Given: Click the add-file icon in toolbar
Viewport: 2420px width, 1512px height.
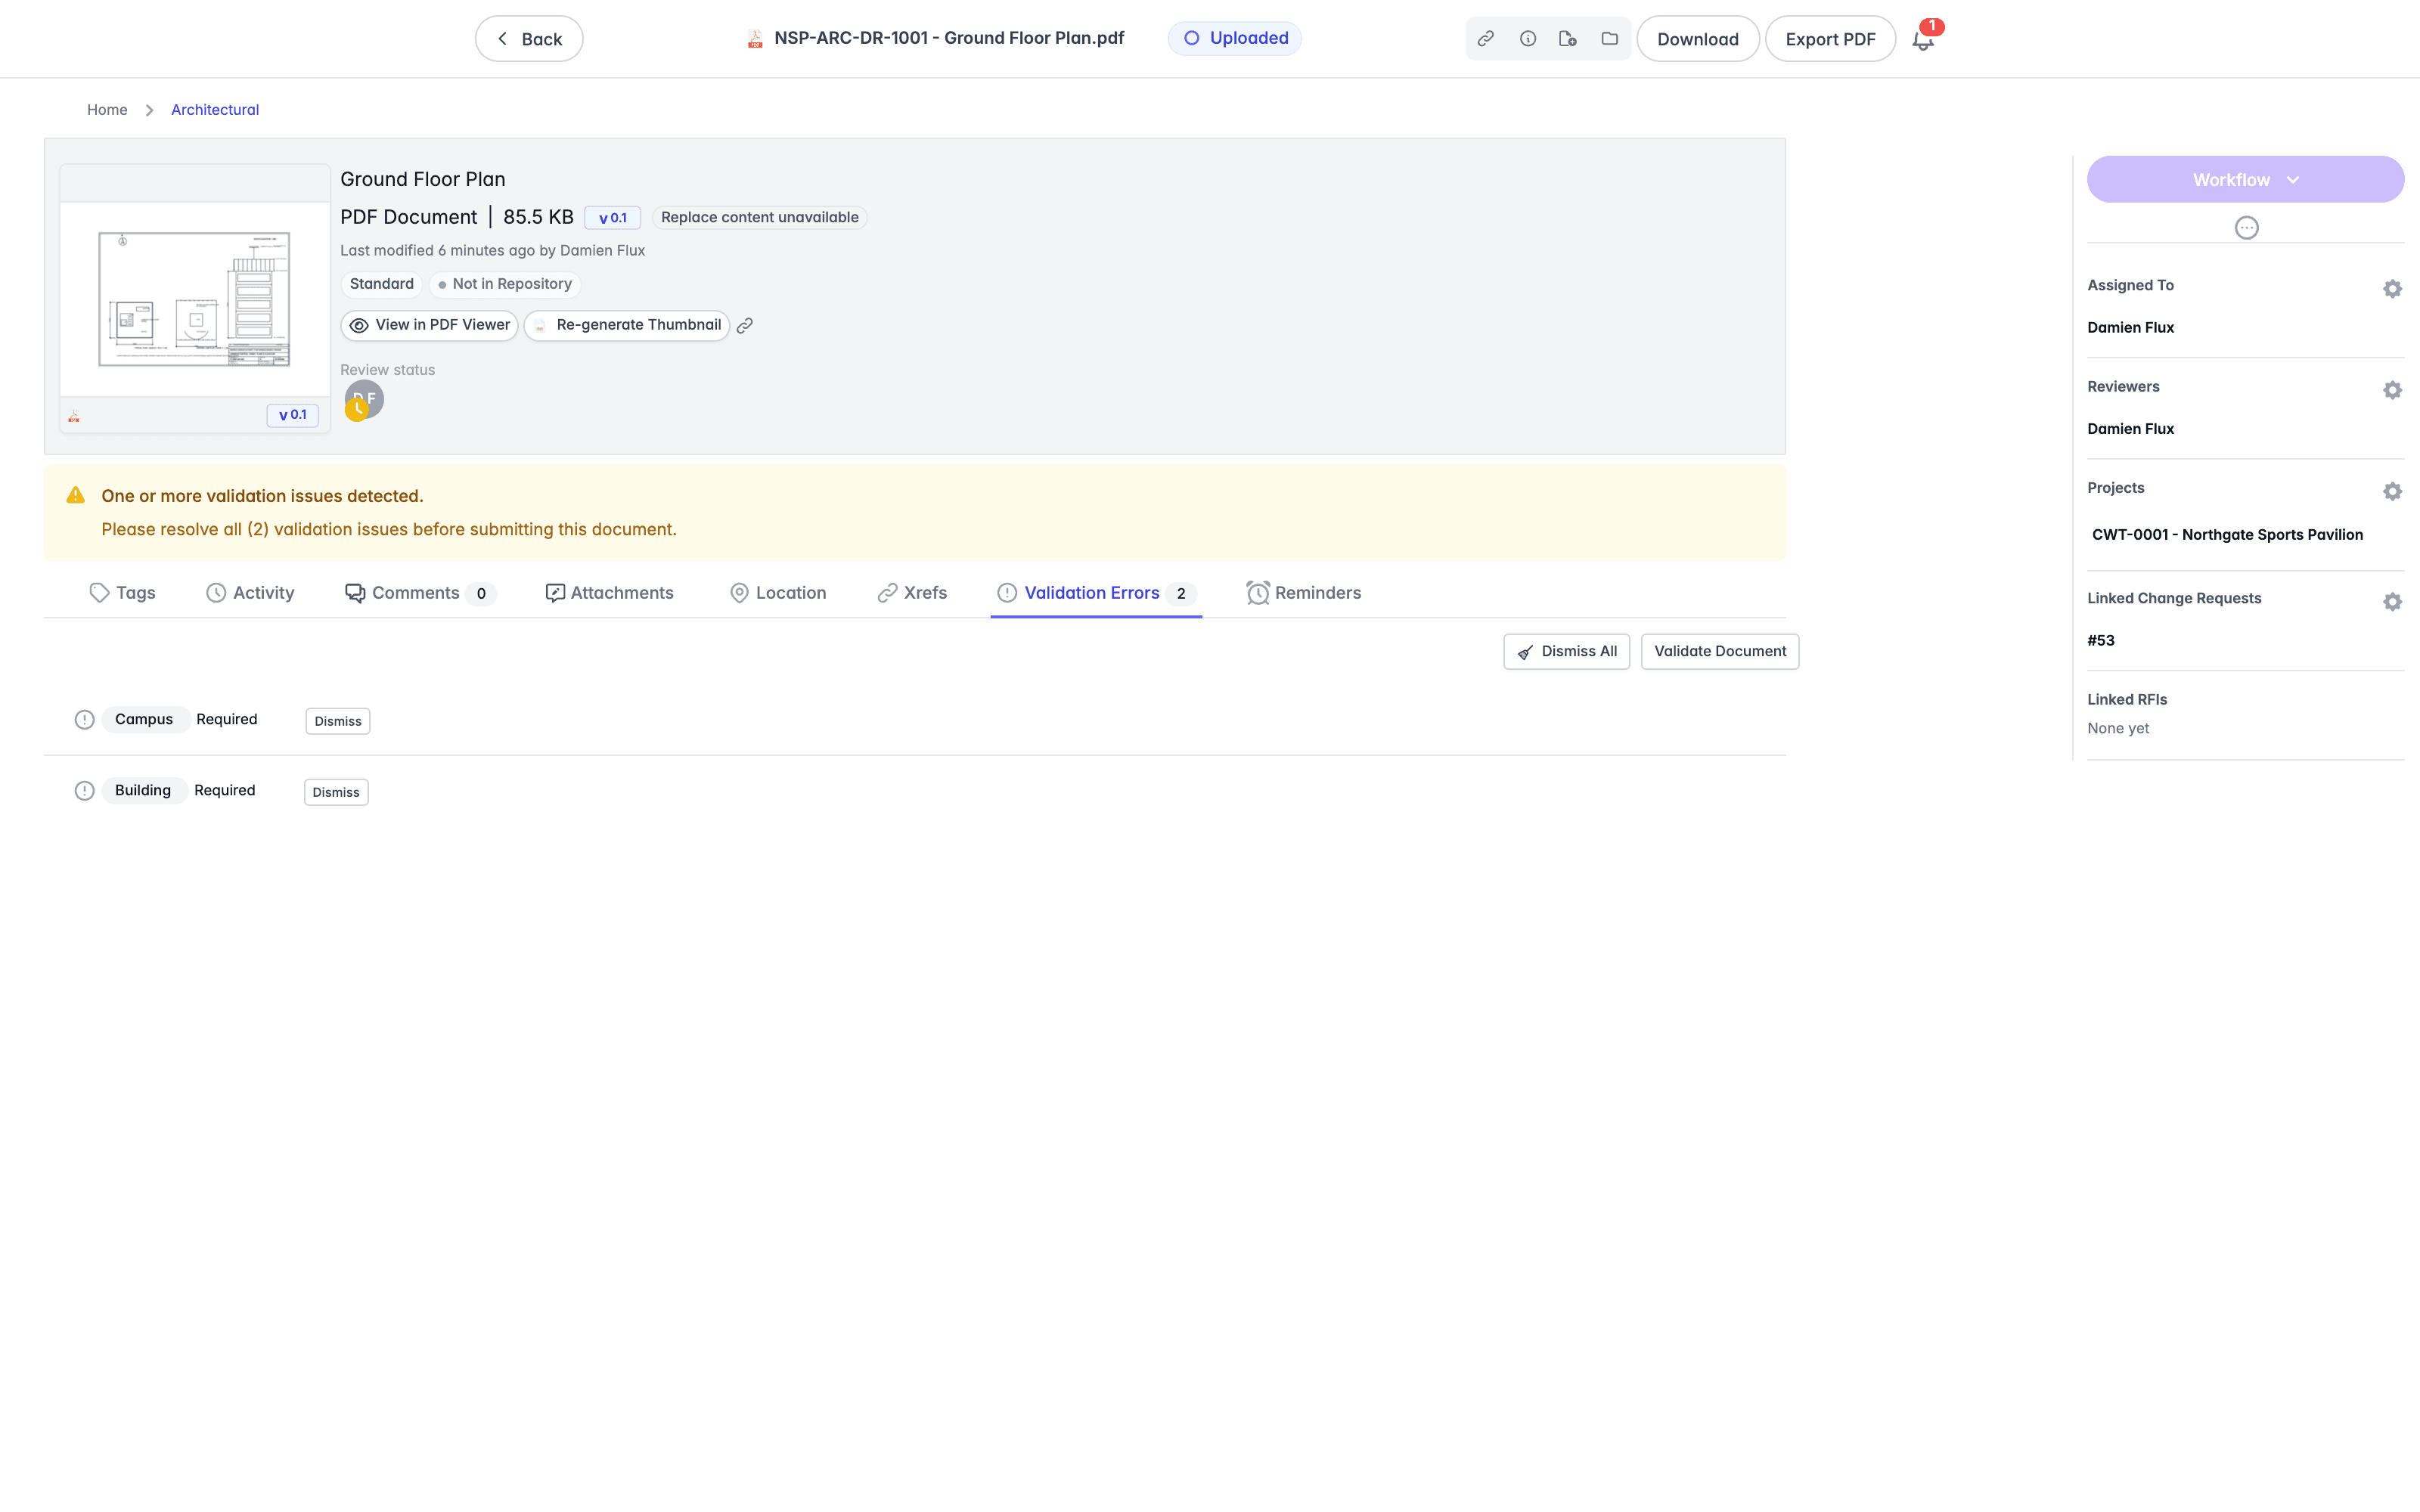Looking at the screenshot, I should (x=1568, y=39).
